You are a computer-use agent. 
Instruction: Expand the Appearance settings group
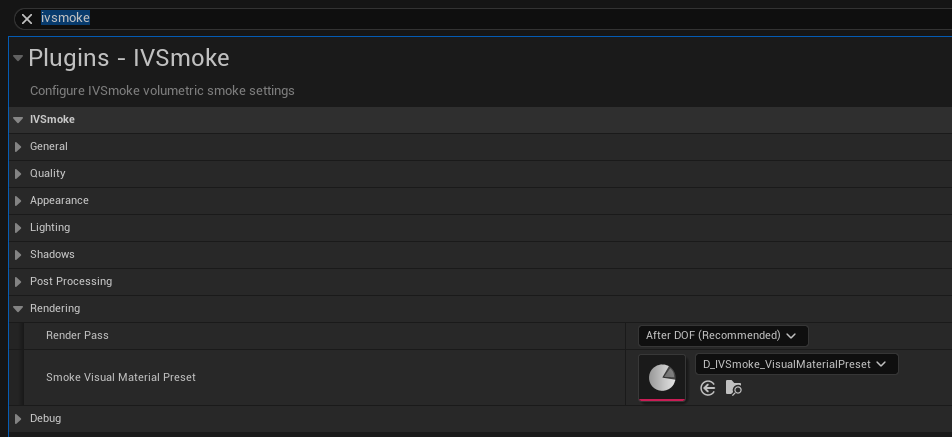pyautogui.click(x=18, y=201)
